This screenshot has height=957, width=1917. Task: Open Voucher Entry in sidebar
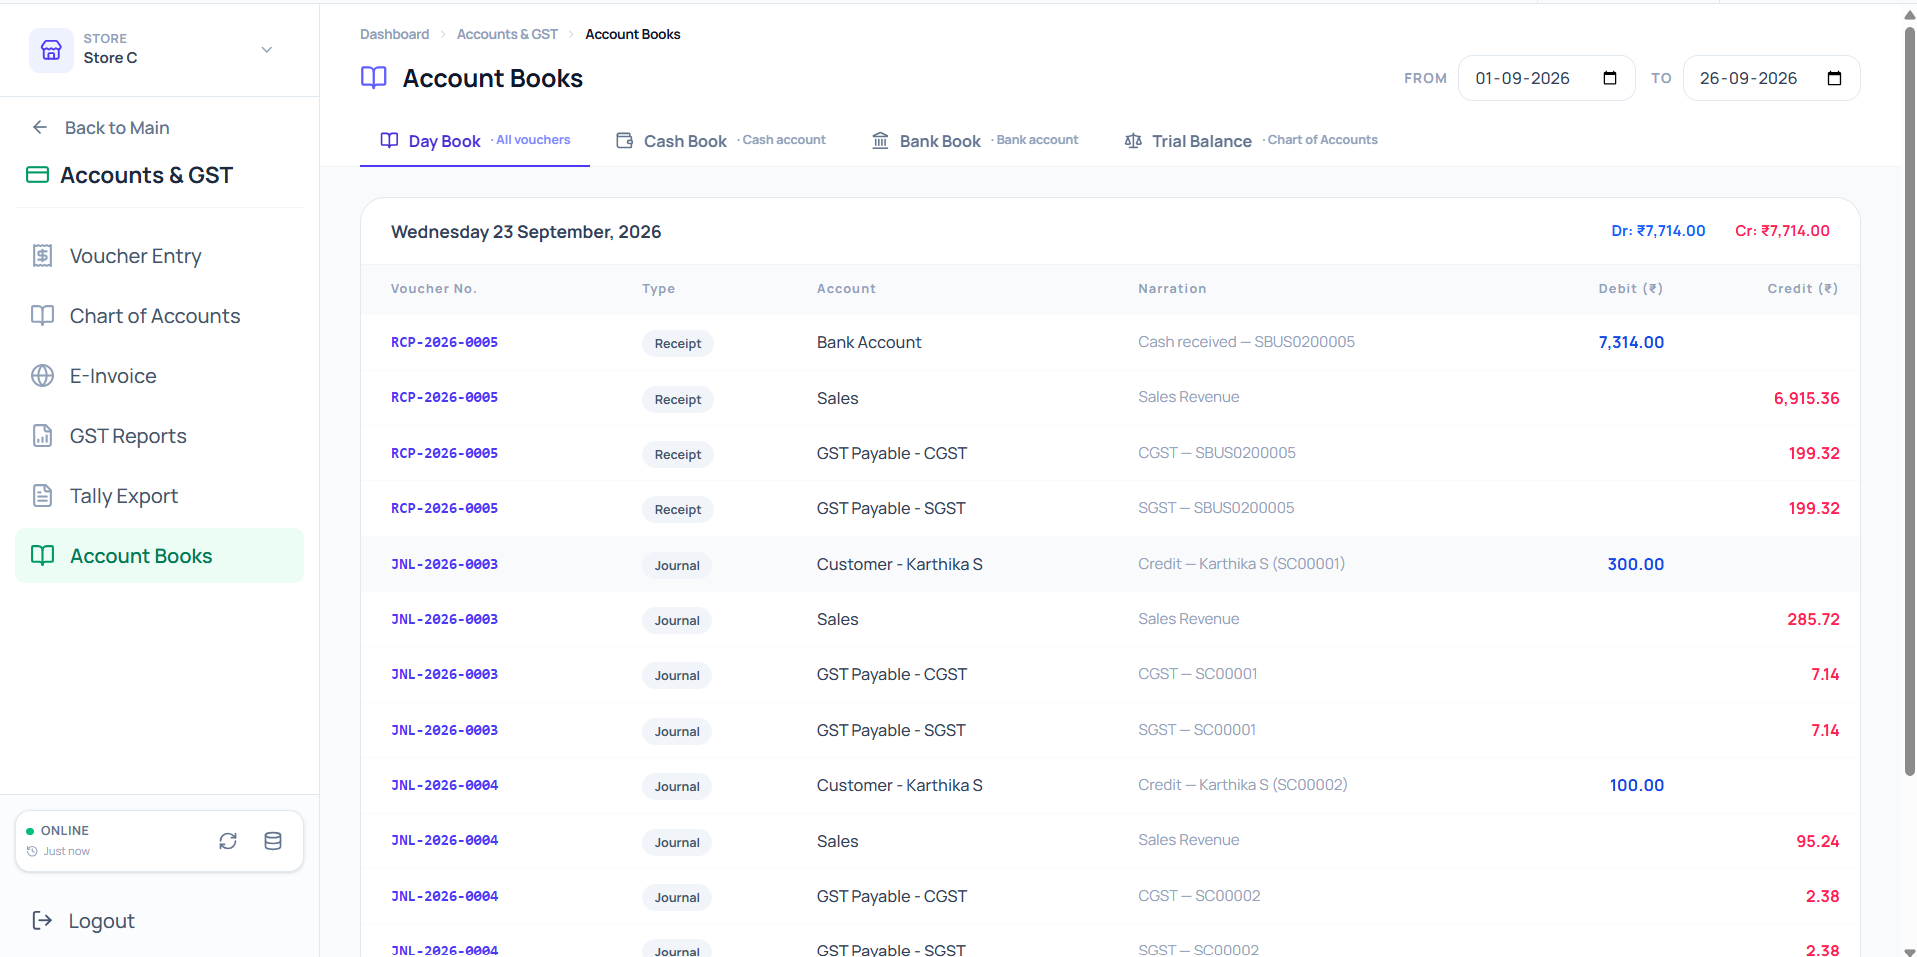(160, 256)
